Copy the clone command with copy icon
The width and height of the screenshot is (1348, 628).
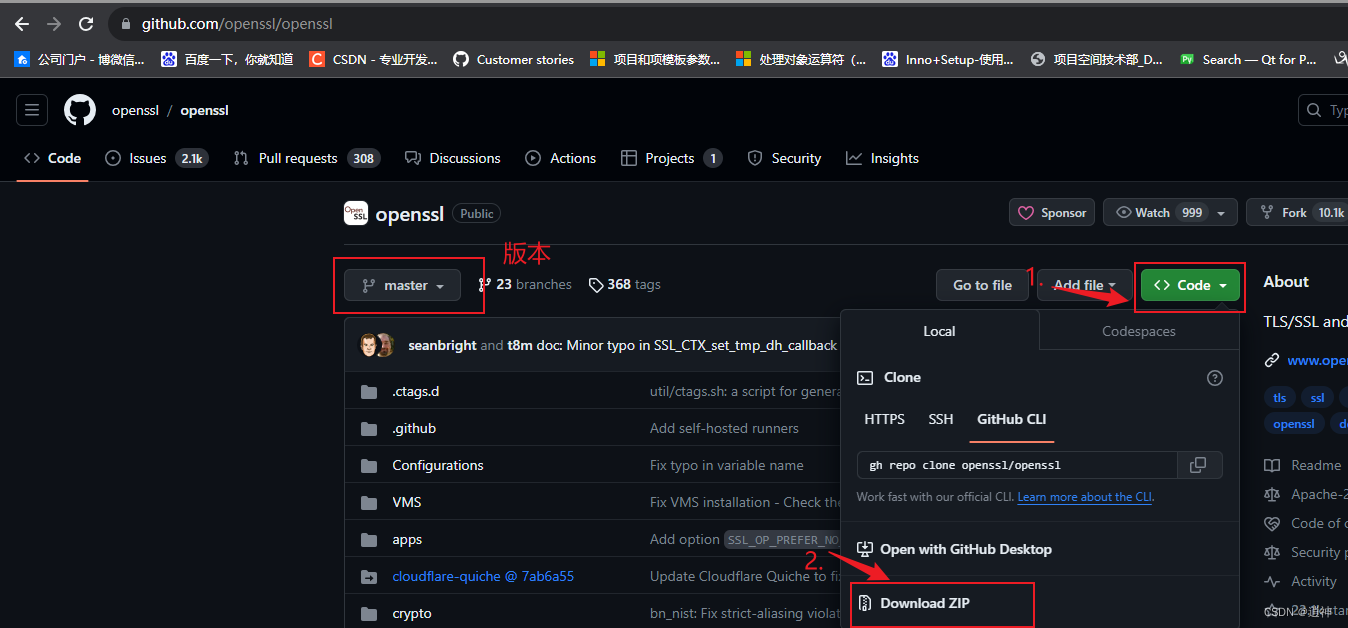tap(1199, 465)
